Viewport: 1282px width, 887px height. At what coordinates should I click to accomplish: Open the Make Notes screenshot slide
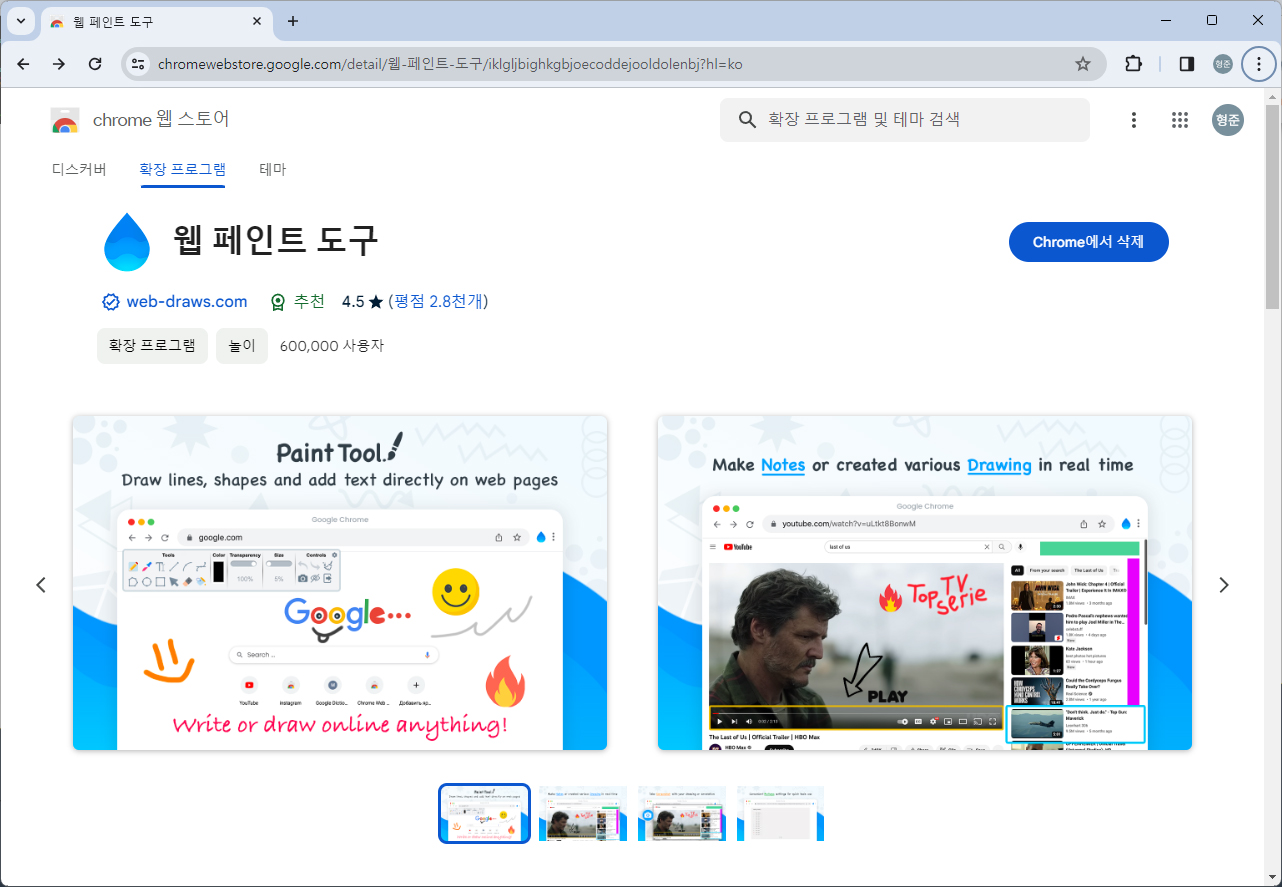pos(924,583)
